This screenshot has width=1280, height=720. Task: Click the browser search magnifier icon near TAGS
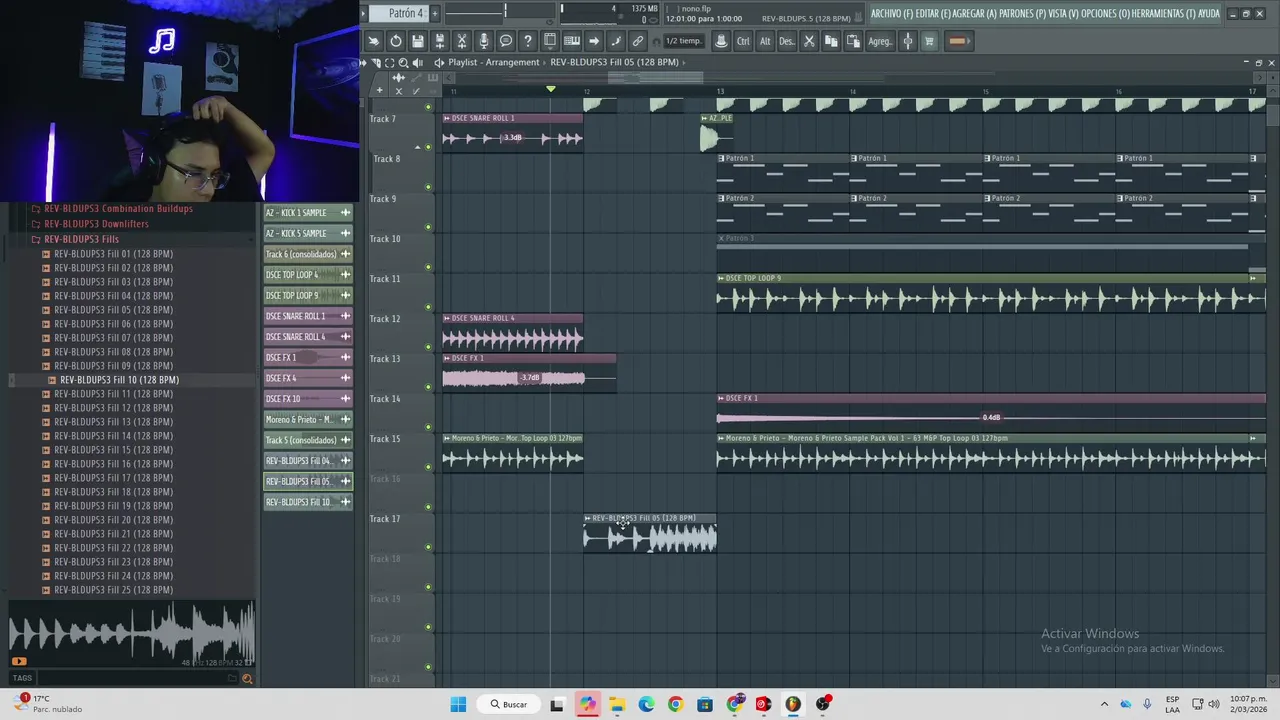[247, 678]
